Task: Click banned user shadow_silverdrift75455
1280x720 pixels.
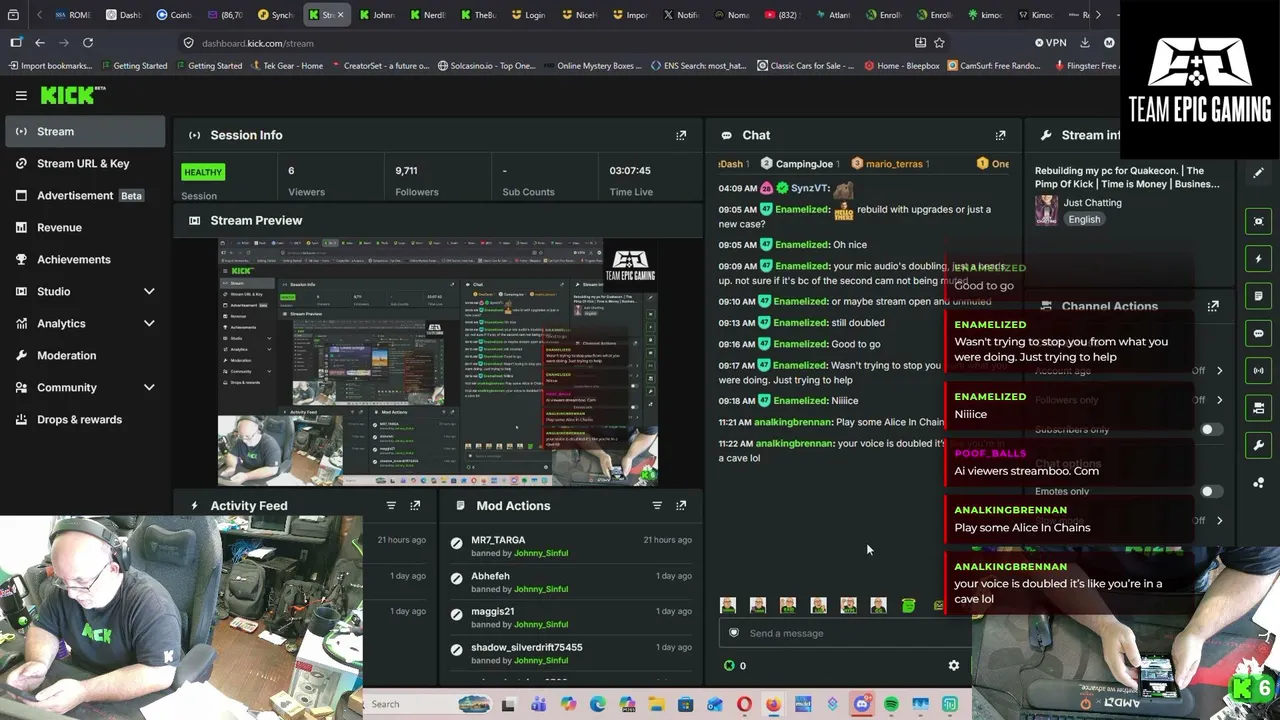Action: pos(527,647)
